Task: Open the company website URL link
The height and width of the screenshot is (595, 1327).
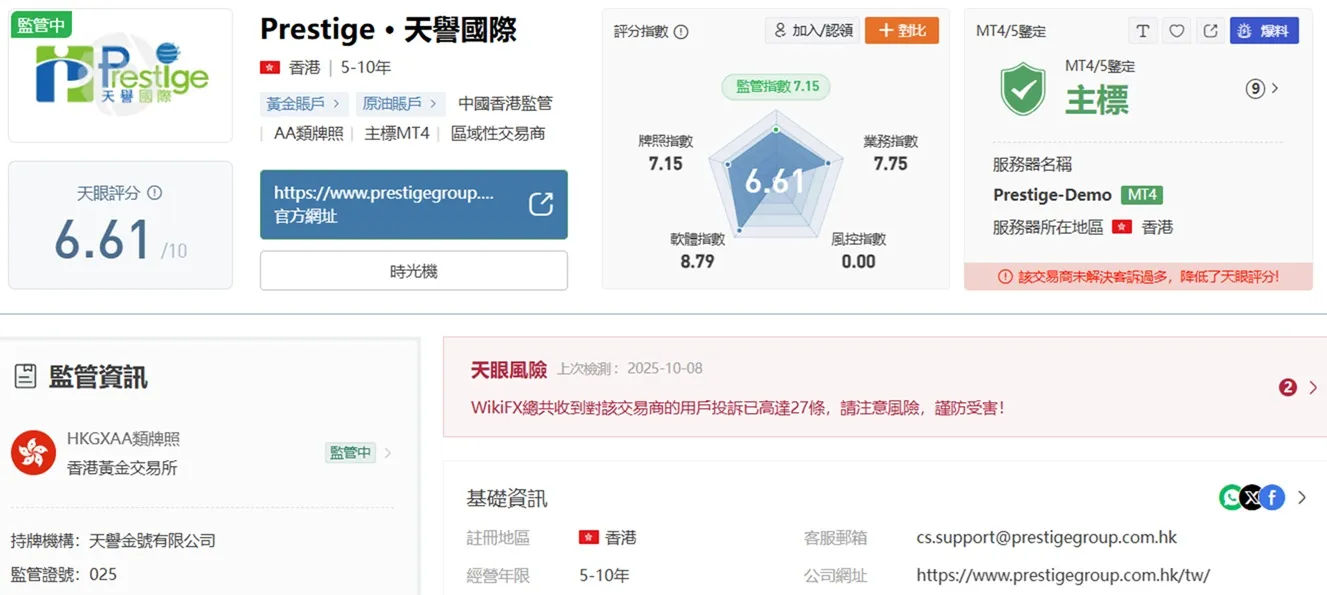Action: (1063, 575)
